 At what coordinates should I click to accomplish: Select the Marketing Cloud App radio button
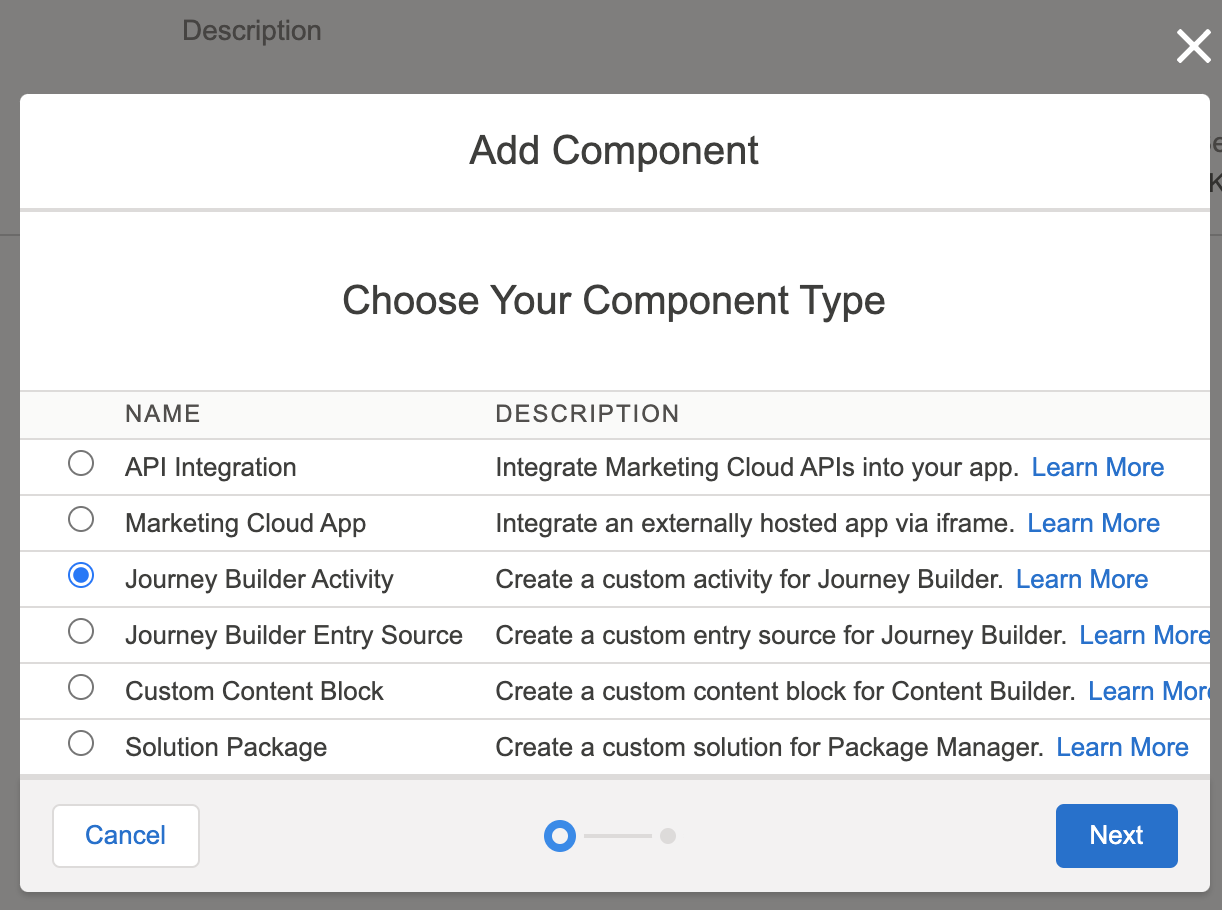tap(81, 520)
